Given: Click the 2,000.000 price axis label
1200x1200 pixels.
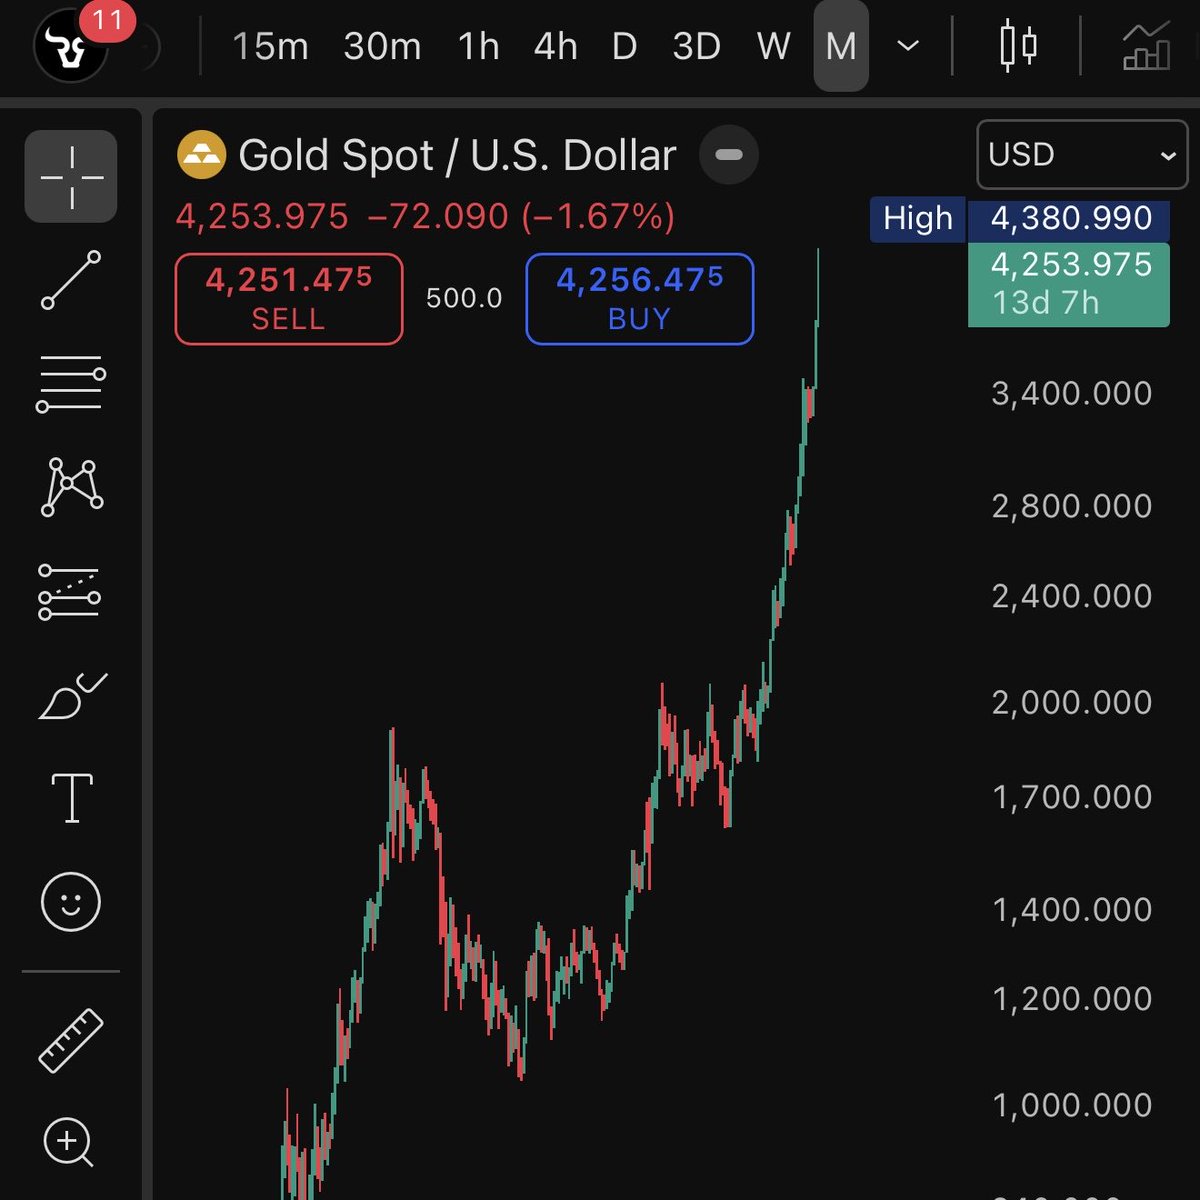Looking at the screenshot, I should [1072, 702].
